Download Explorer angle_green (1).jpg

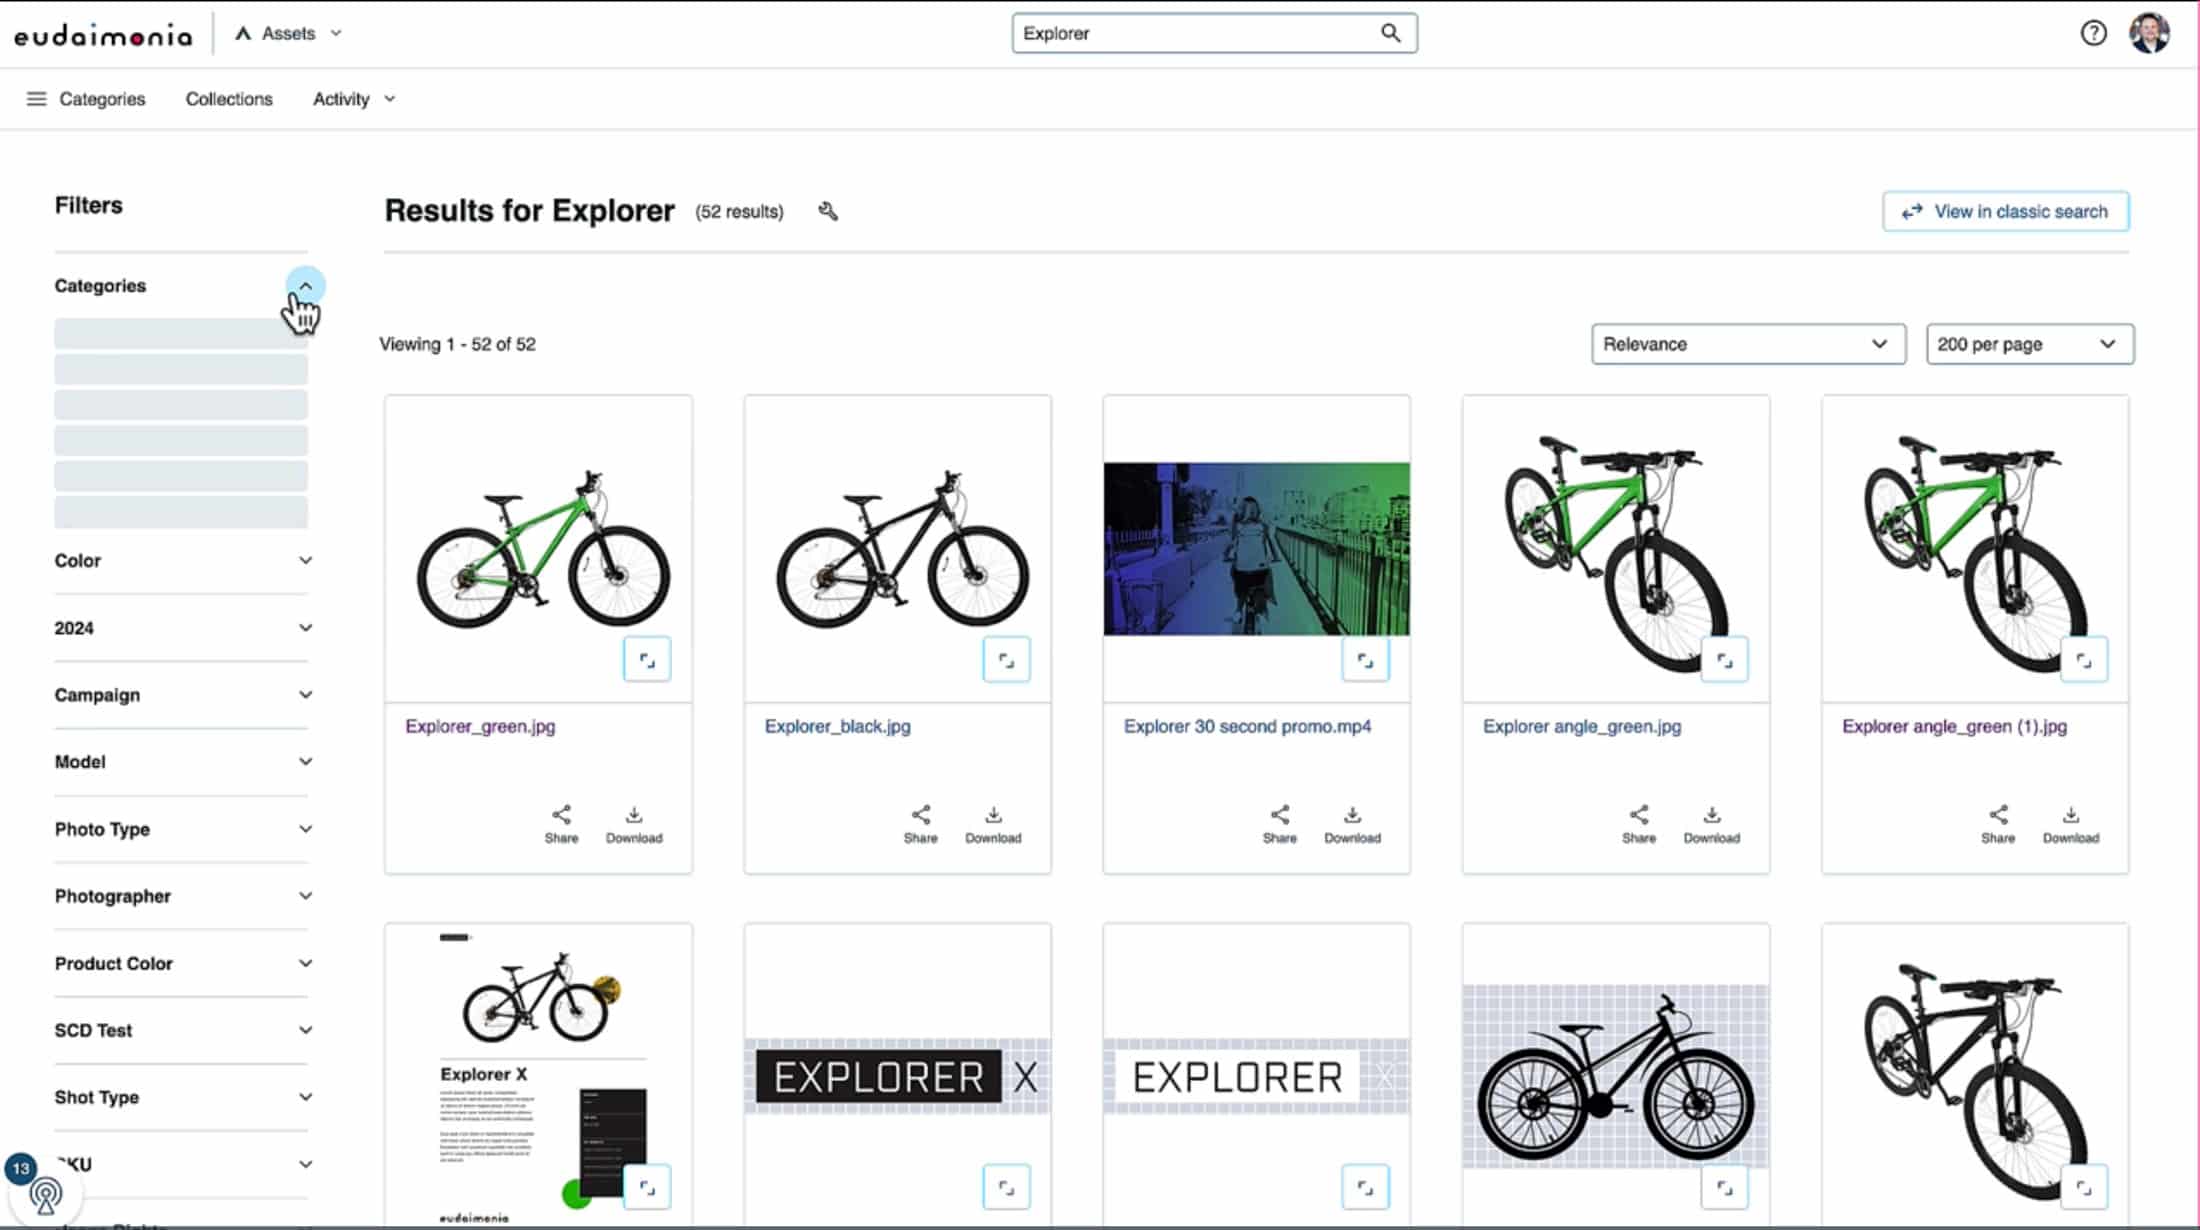2070,824
